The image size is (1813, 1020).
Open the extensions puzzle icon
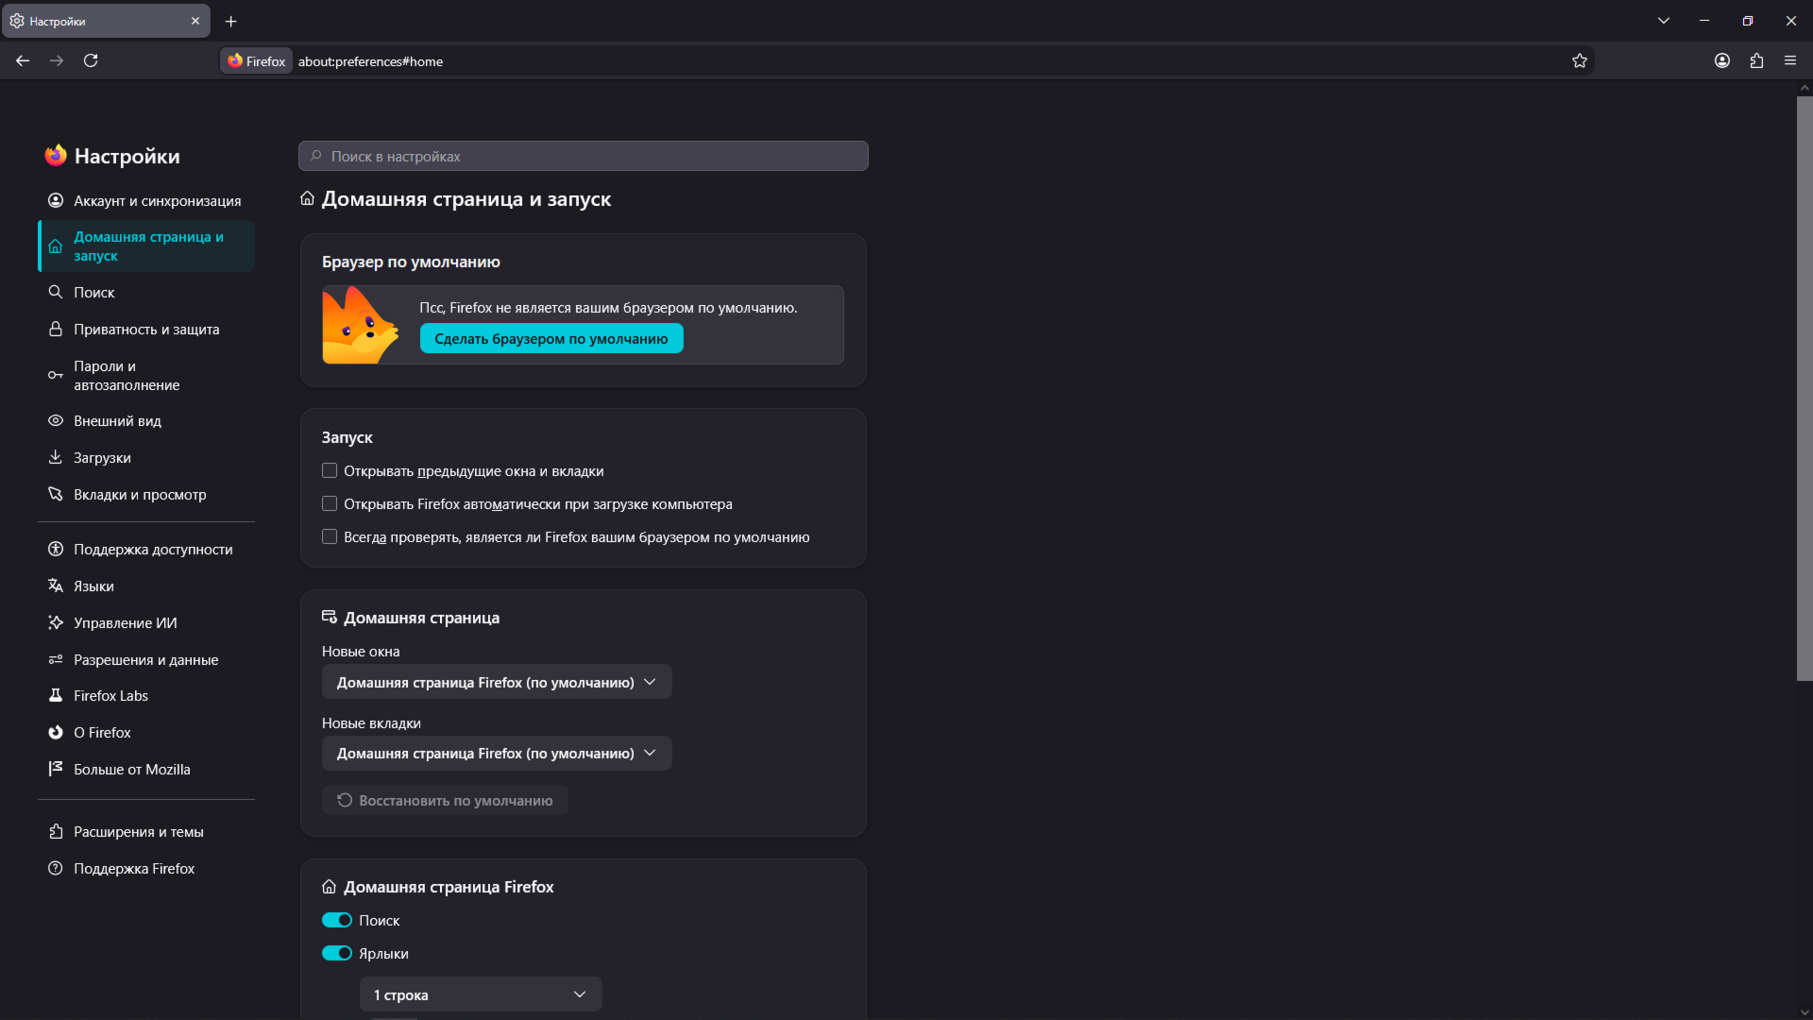coord(1756,61)
